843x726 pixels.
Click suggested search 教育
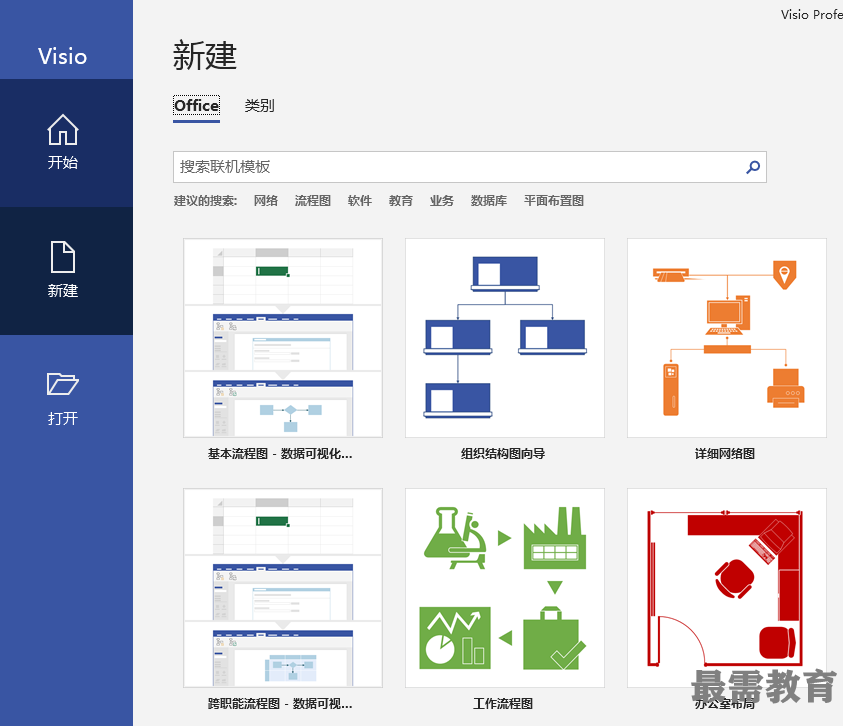pyautogui.click(x=401, y=201)
